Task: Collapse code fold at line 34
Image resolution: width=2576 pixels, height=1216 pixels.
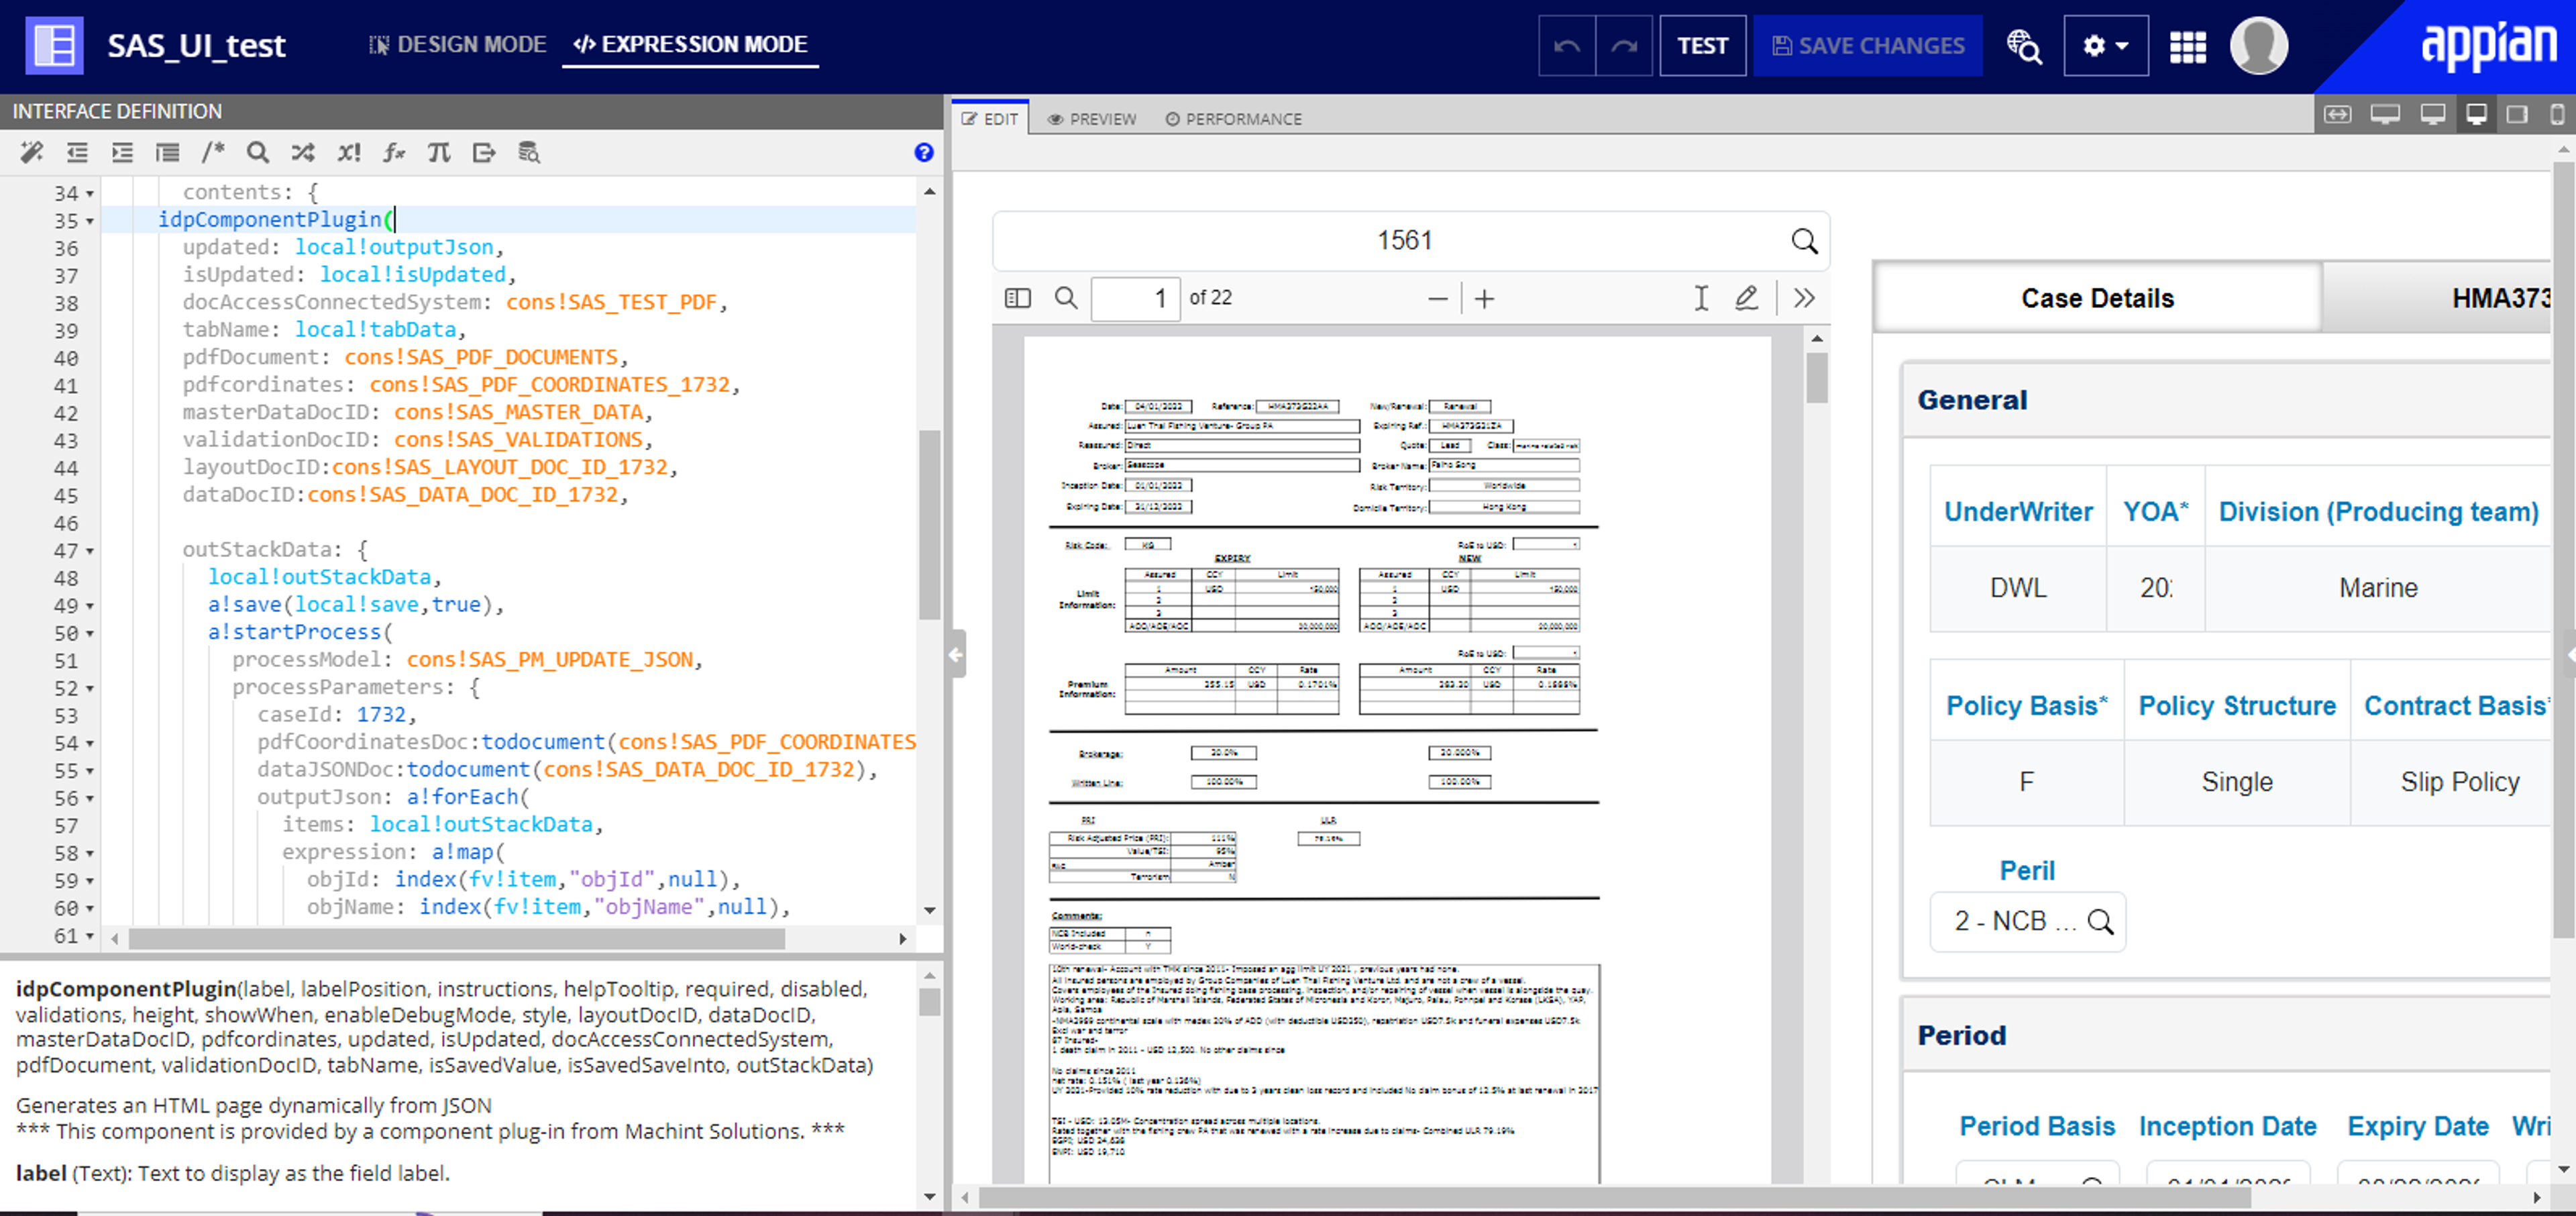Action: click(90, 193)
